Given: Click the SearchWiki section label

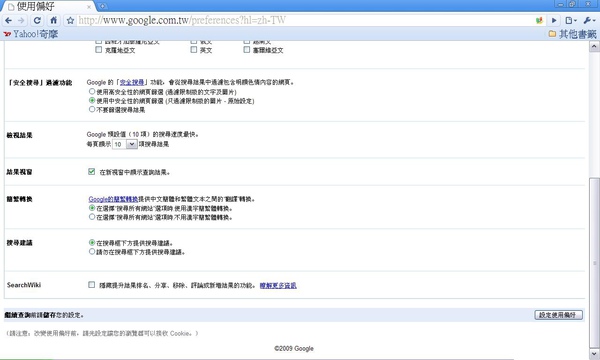Looking at the screenshot, I should point(24,285).
